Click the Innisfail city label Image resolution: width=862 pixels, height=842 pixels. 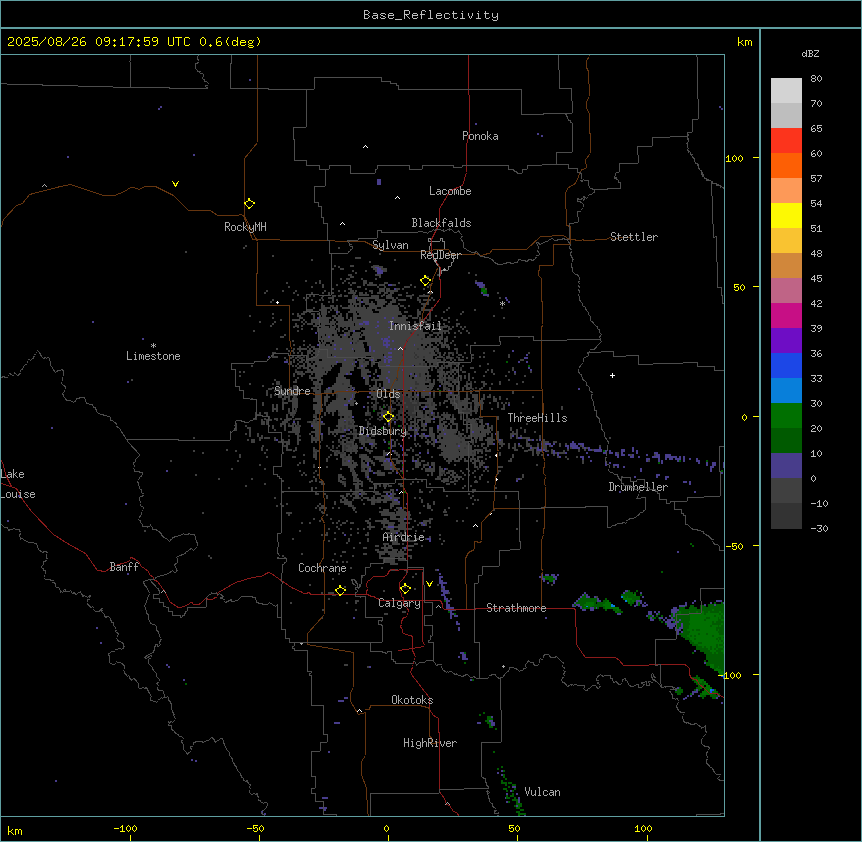[415, 326]
